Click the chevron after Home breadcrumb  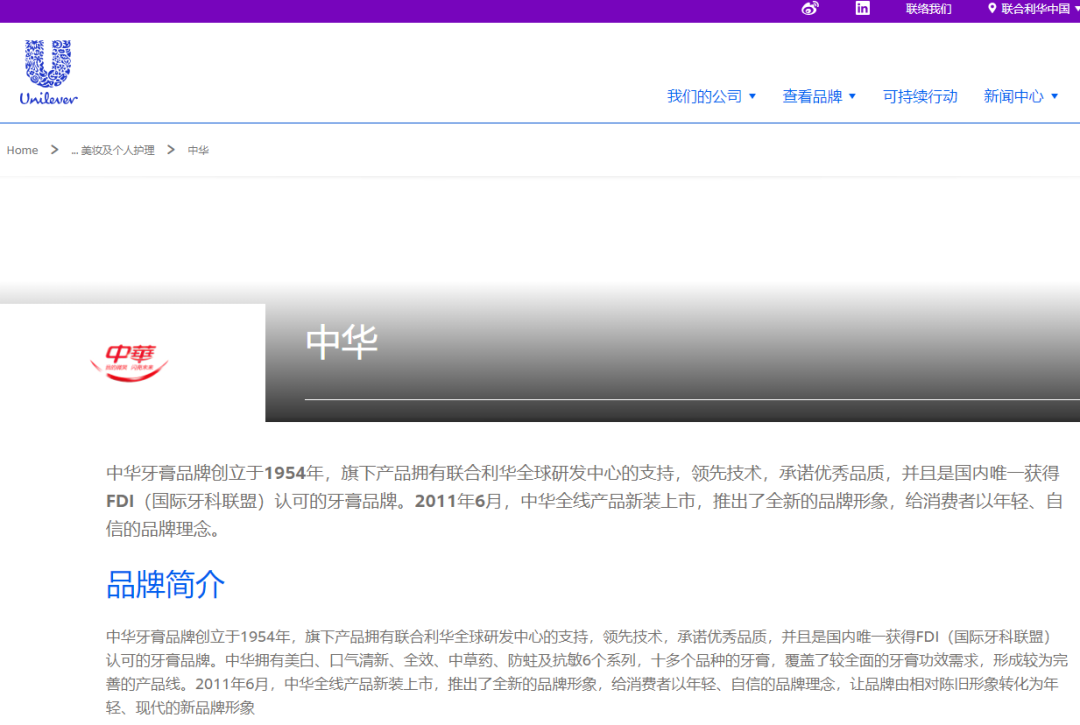click(52, 149)
